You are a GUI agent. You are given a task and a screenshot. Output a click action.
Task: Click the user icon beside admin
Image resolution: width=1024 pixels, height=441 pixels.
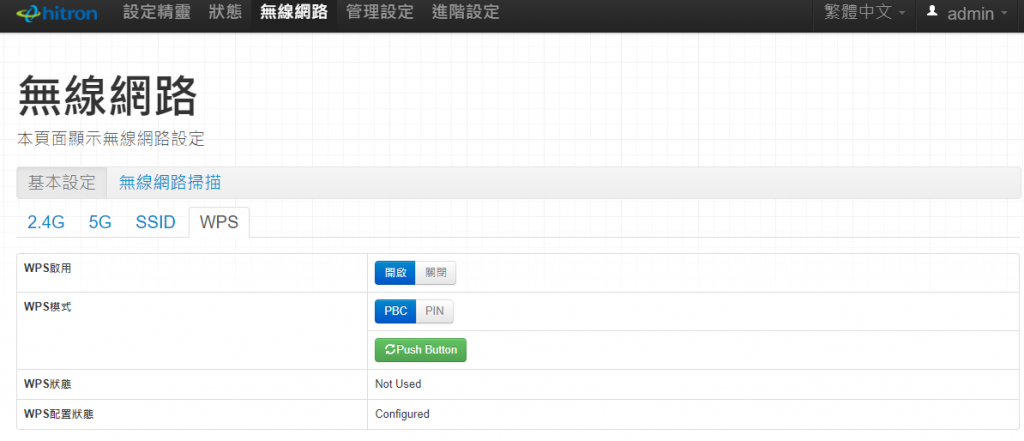coord(932,12)
